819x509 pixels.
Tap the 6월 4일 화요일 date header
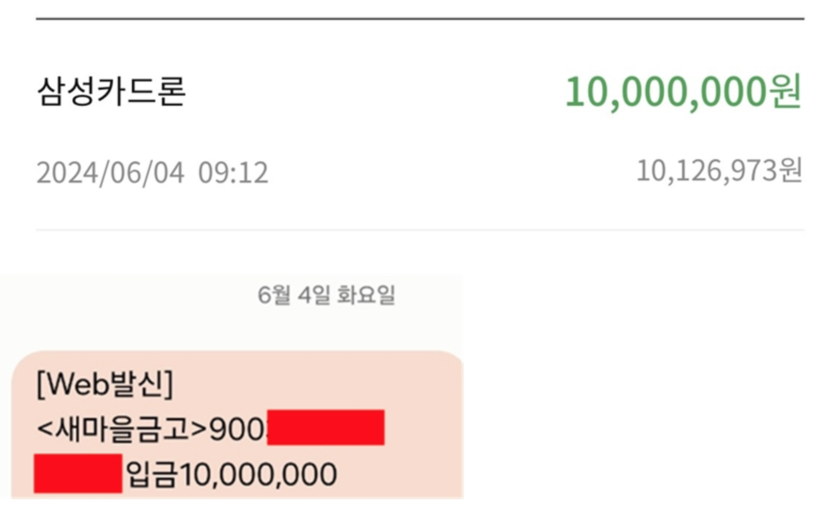click(x=326, y=295)
